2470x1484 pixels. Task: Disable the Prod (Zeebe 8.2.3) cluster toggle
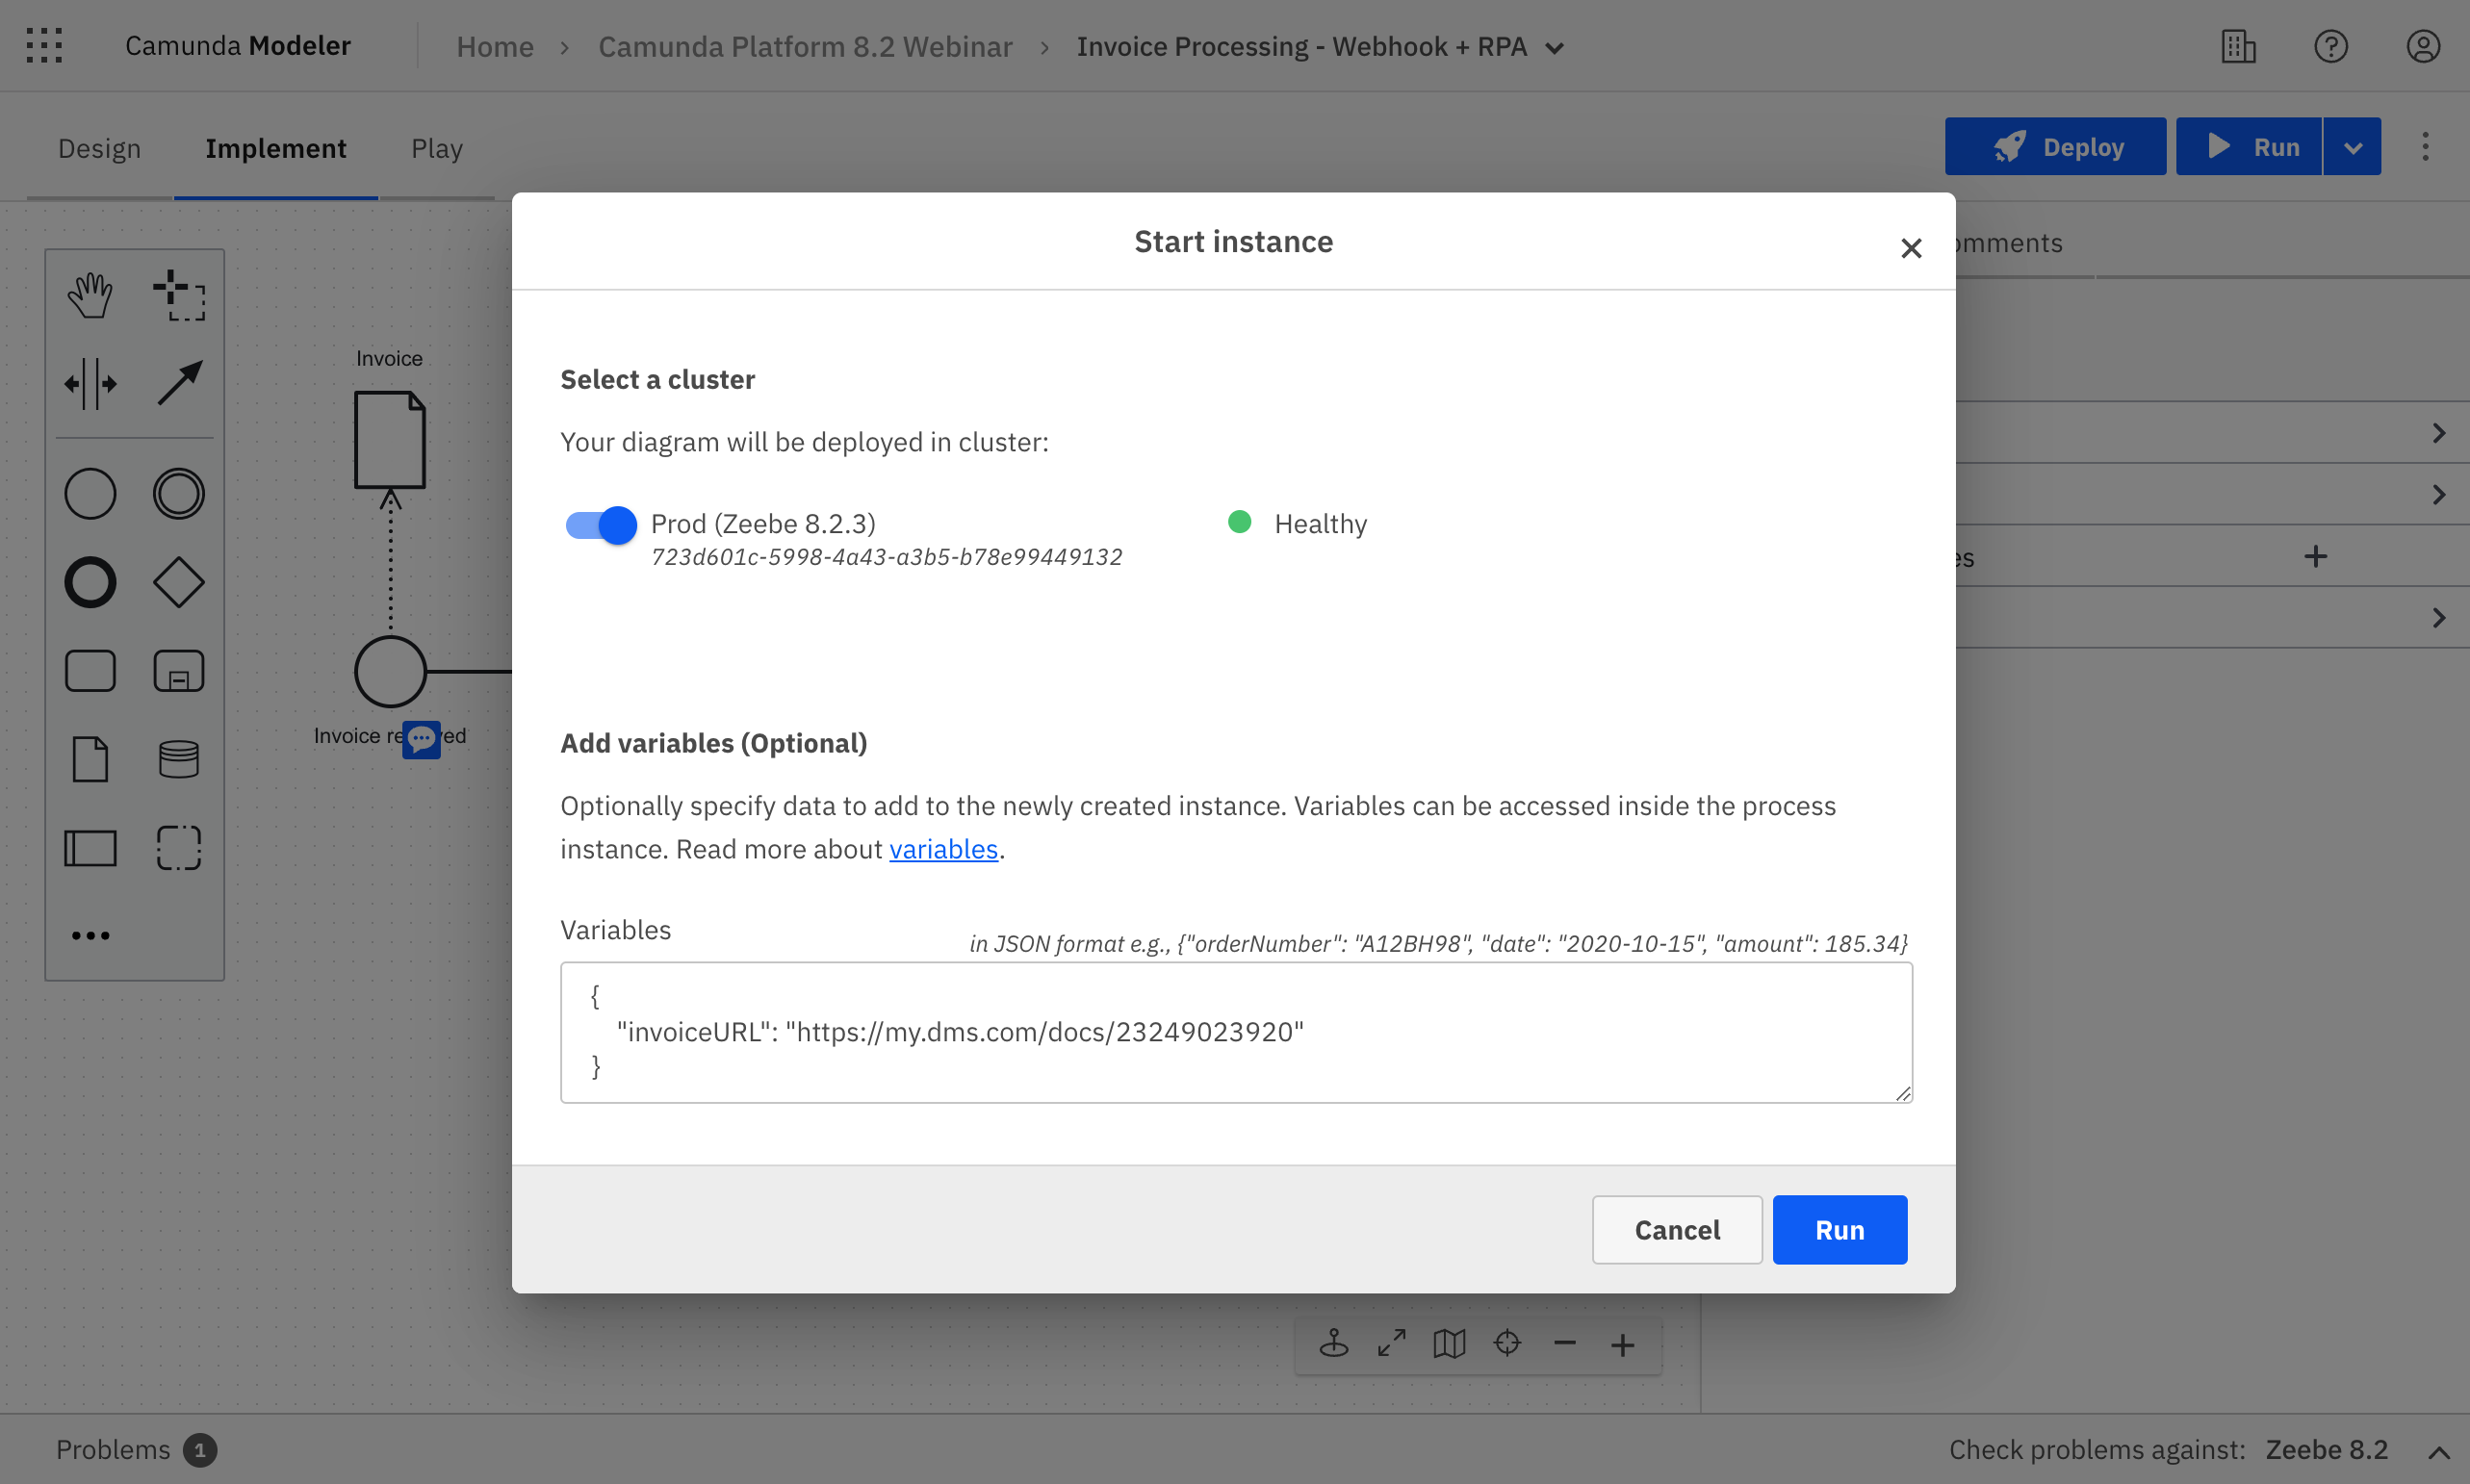coord(599,524)
